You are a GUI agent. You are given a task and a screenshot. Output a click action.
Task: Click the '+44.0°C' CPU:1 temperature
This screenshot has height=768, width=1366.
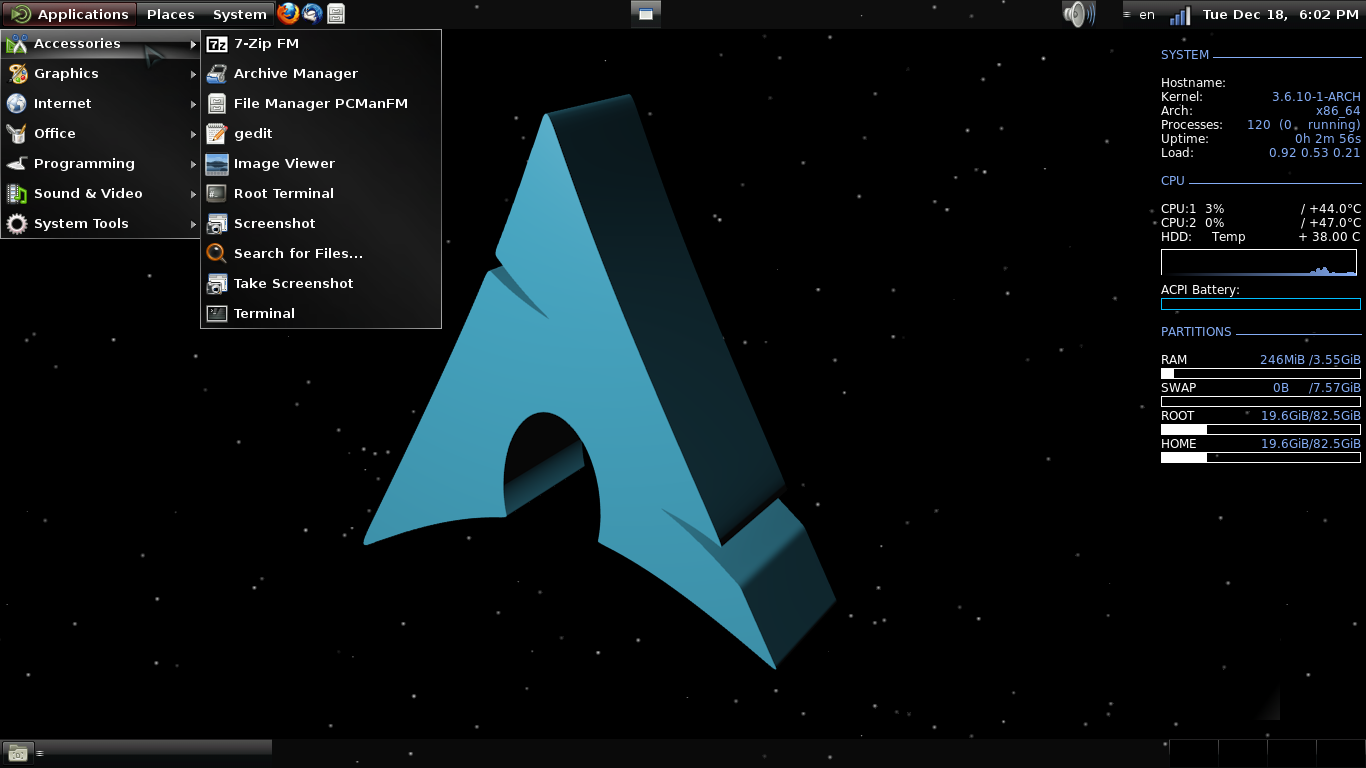1335,209
